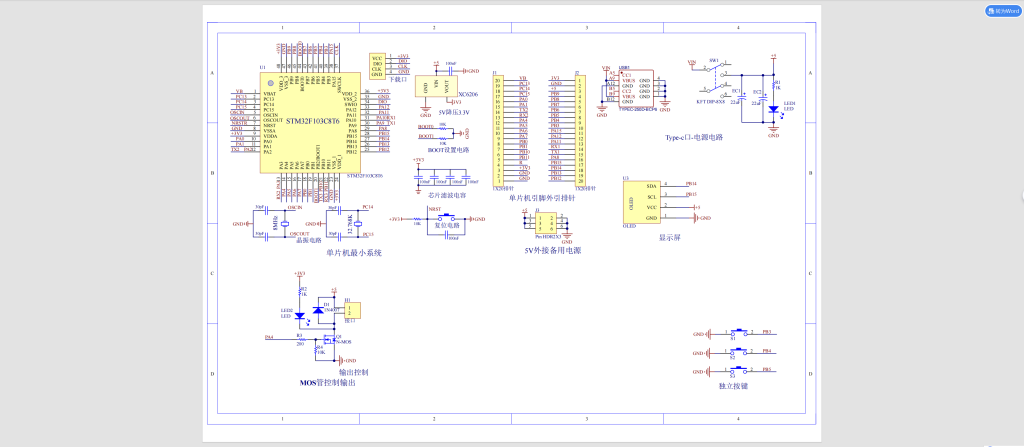Viewport: 1024px width, 447px height.
Task: Select the LED1 power indicator symbol
Action: (773, 107)
